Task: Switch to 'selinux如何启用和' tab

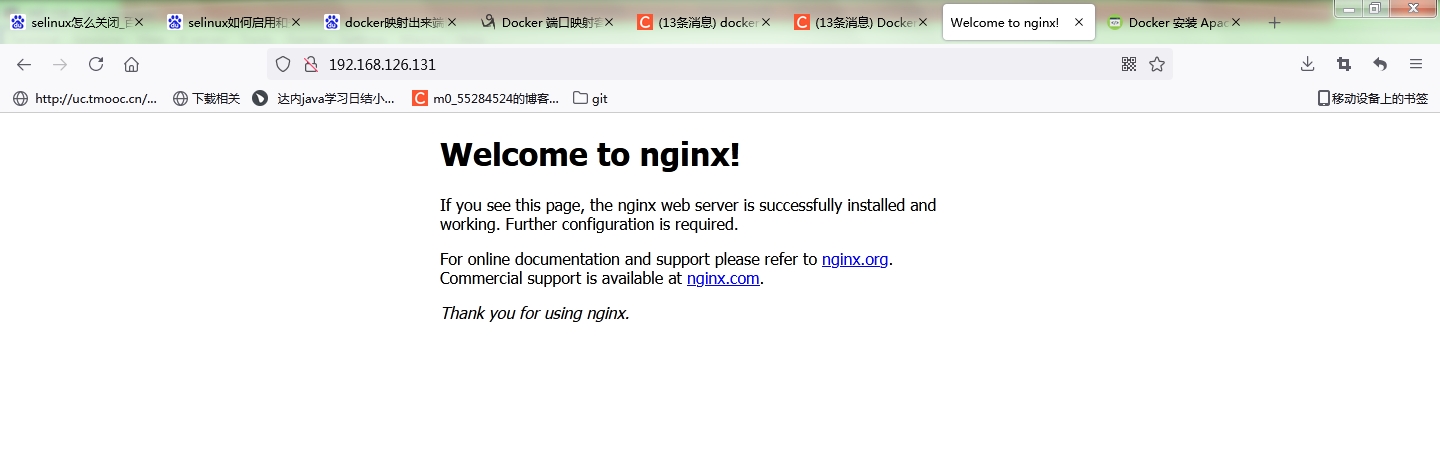Action: tap(233, 22)
